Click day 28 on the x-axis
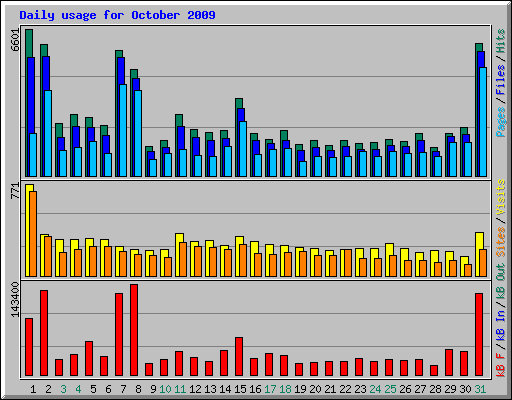 (x=435, y=389)
